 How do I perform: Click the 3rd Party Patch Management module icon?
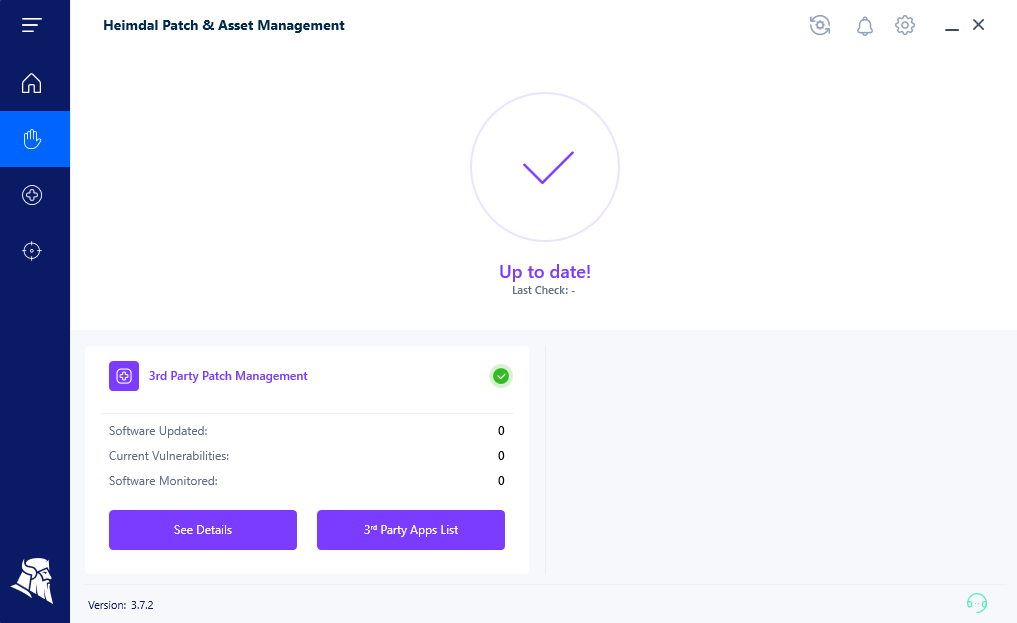(x=124, y=376)
